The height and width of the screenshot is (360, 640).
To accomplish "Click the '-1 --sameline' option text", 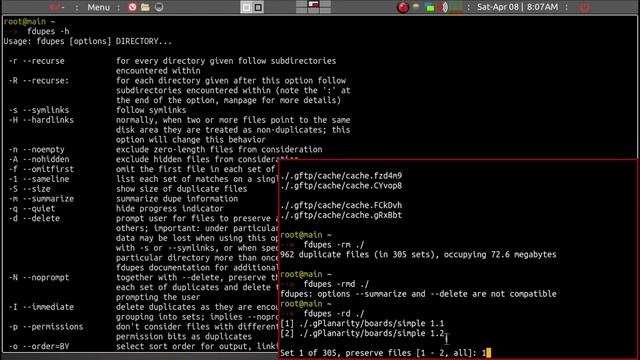I will pyautogui.click(x=39, y=179).
